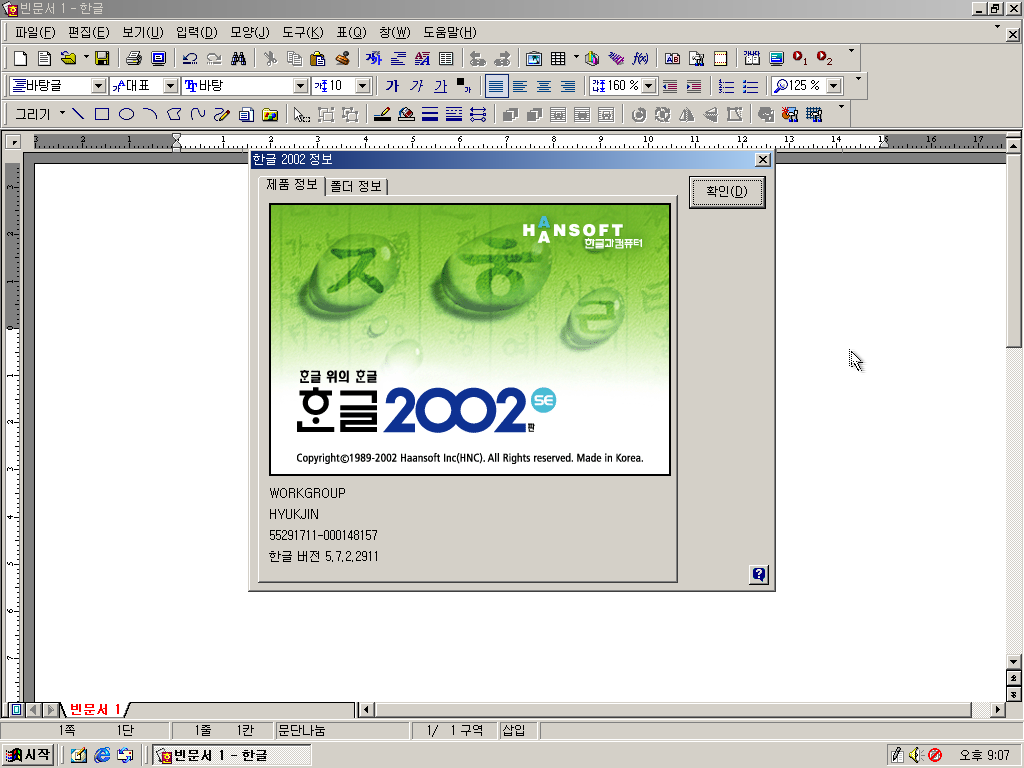Screen dimensions: 1024x768
Task: Expand the font size 10 dropdown
Action: [x=363, y=86]
